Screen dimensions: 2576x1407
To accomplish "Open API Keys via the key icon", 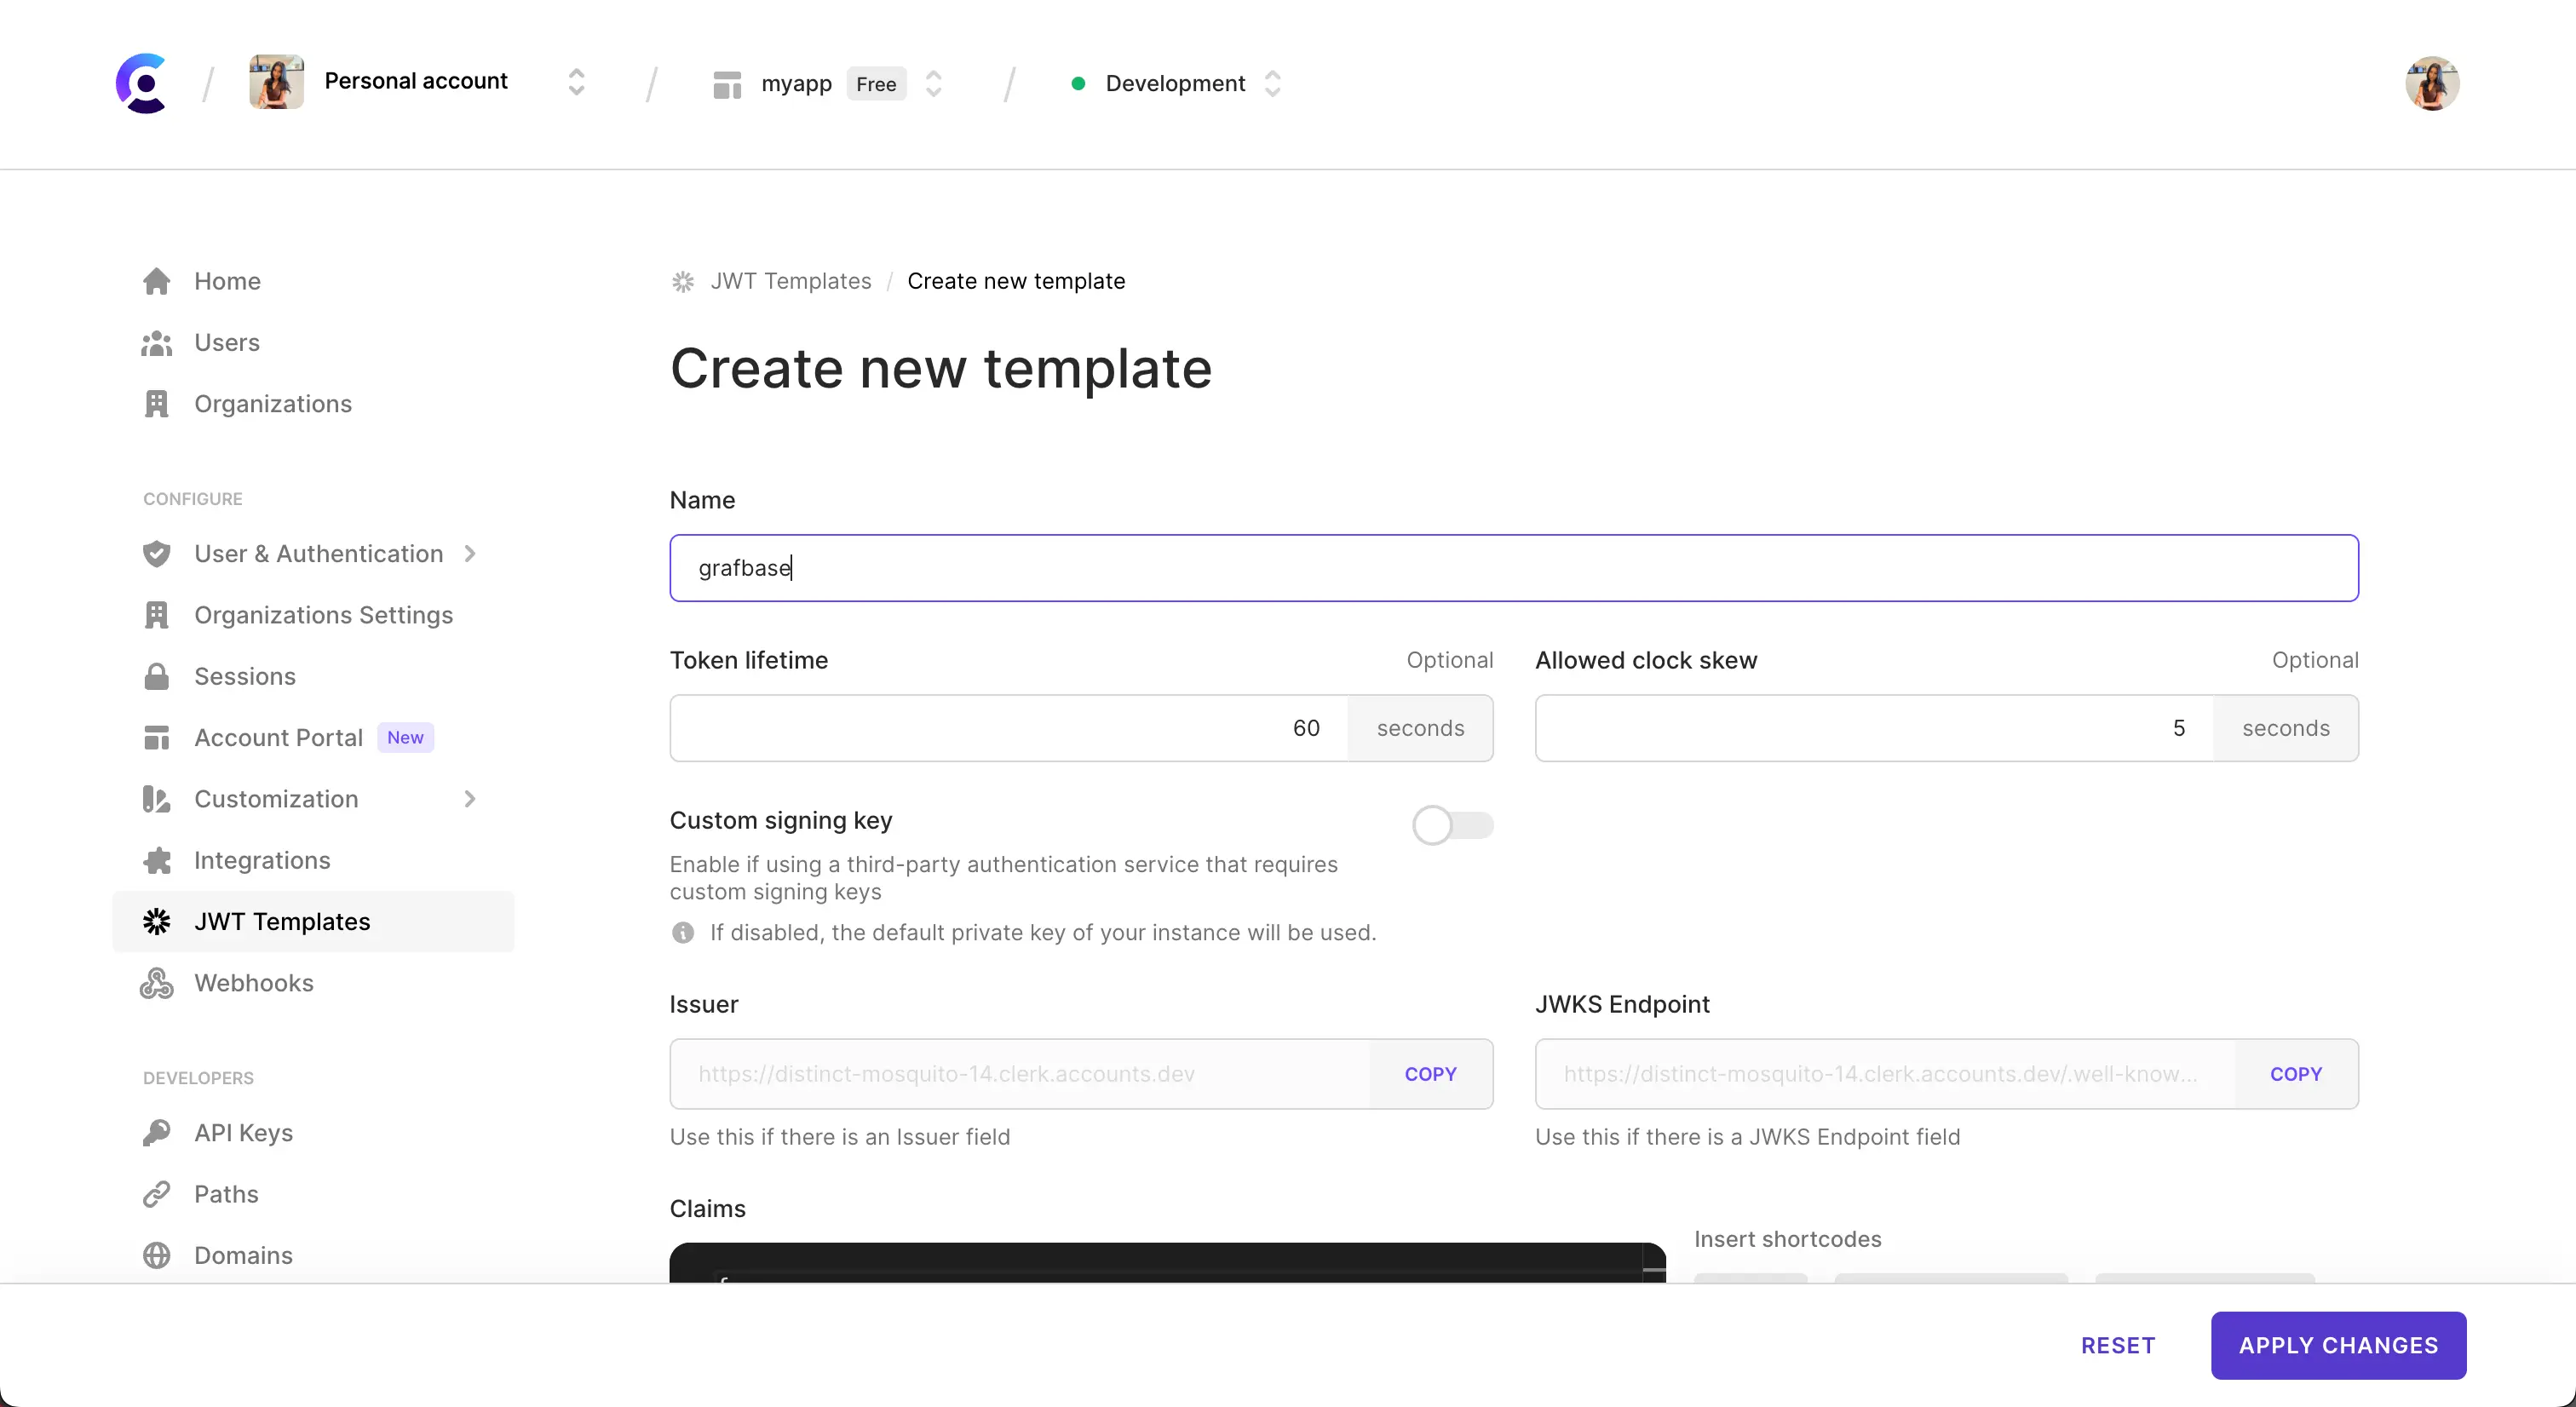I will (x=157, y=1133).
